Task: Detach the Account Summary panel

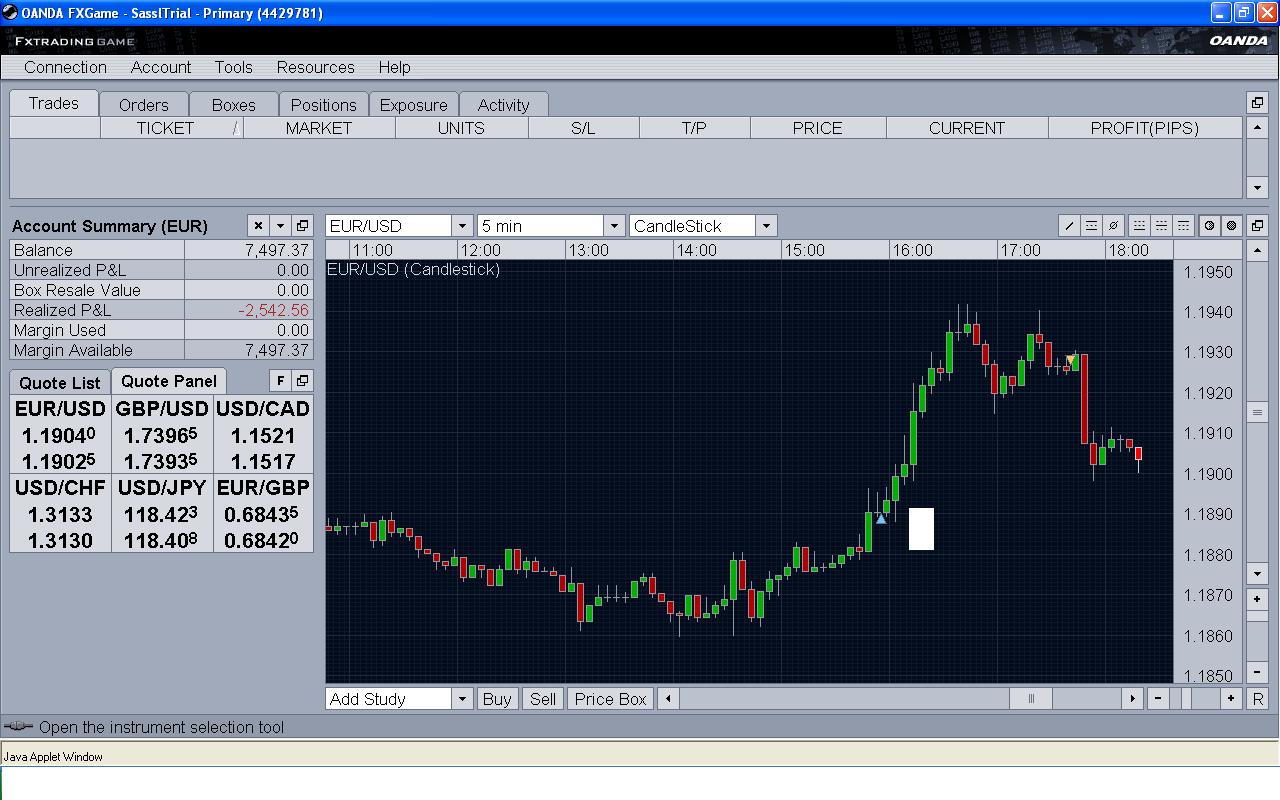Action: (302, 226)
